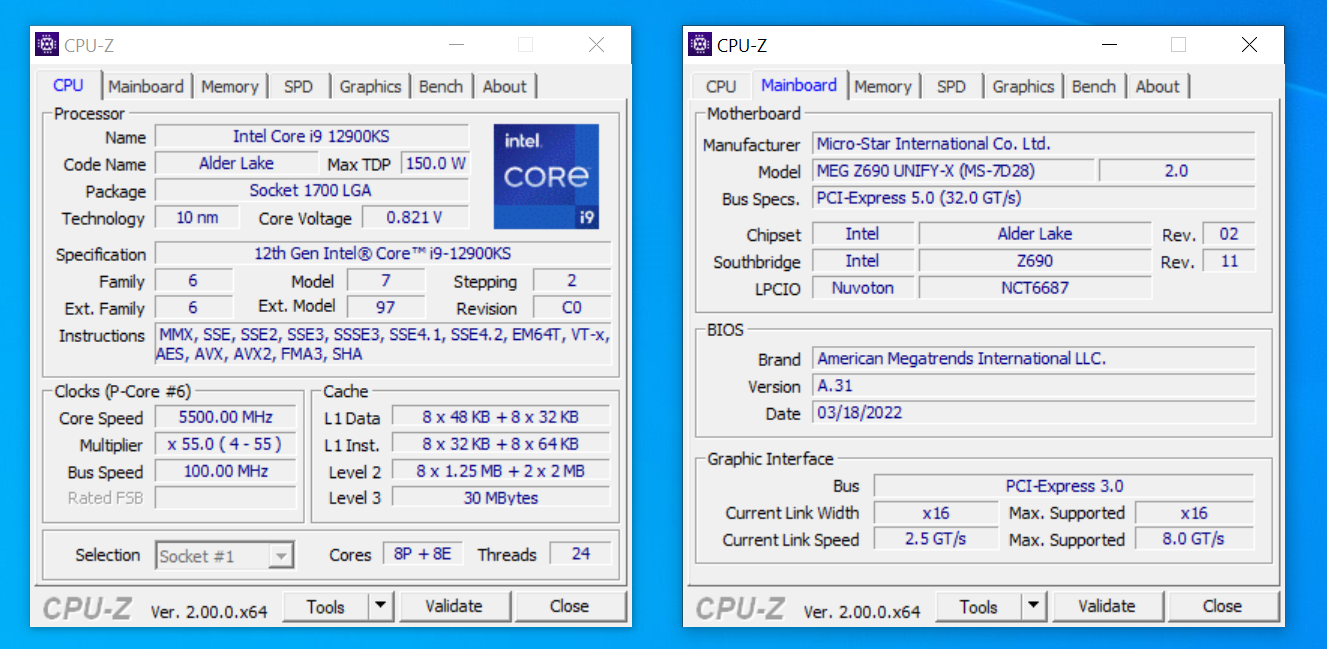Viewport: 1327px width, 649px height.
Task: Open the Tools dropdown arrow in the left window
Action: tap(381, 606)
